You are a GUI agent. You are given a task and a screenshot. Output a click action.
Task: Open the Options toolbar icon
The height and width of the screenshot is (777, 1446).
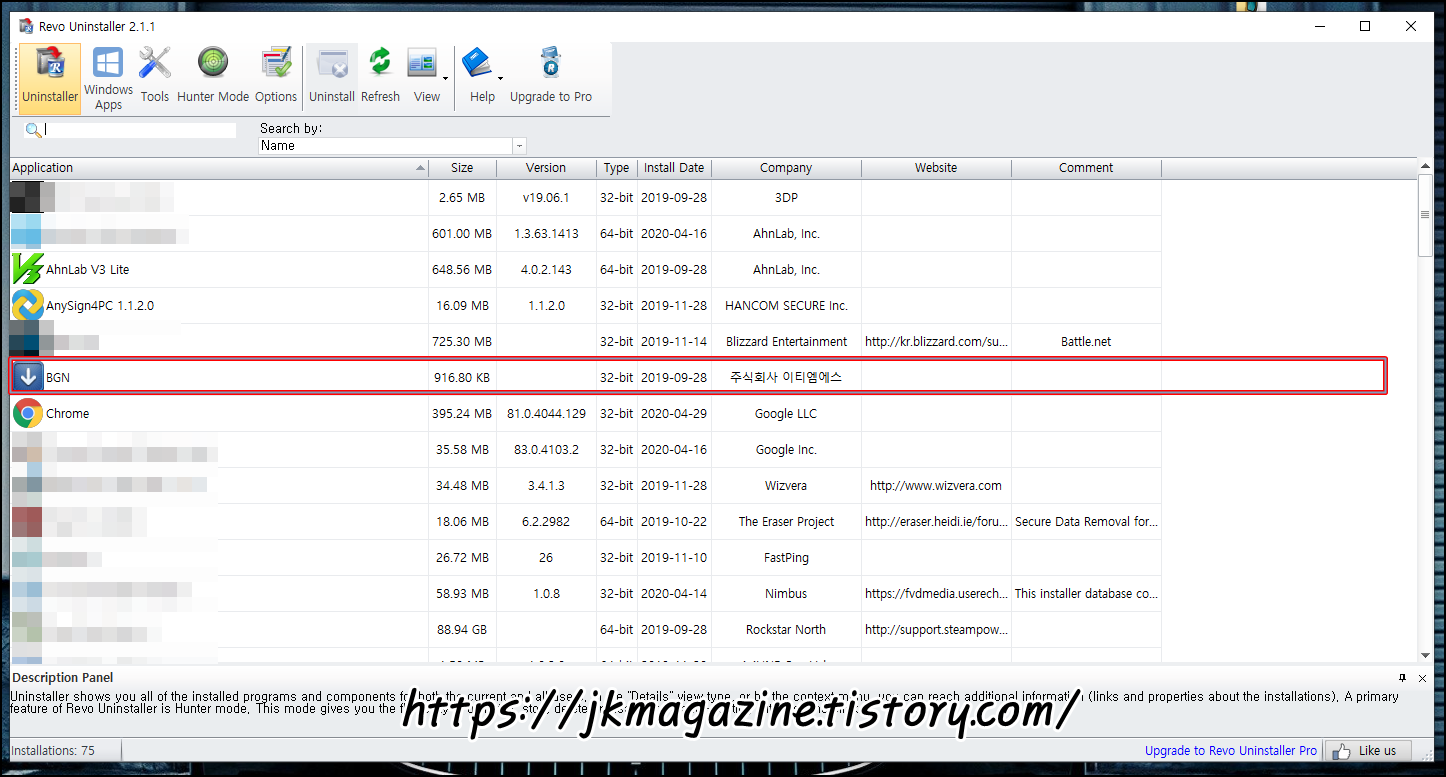(276, 77)
